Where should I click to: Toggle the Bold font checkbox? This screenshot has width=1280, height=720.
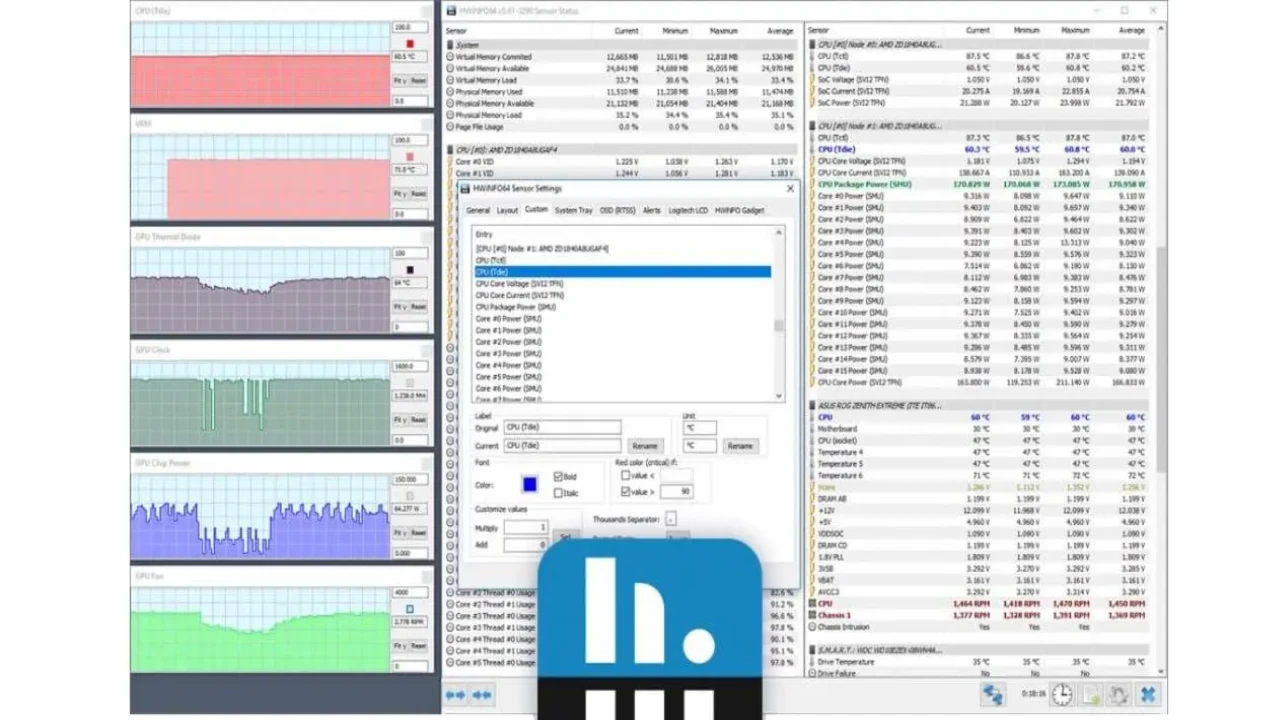pyautogui.click(x=558, y=477)
